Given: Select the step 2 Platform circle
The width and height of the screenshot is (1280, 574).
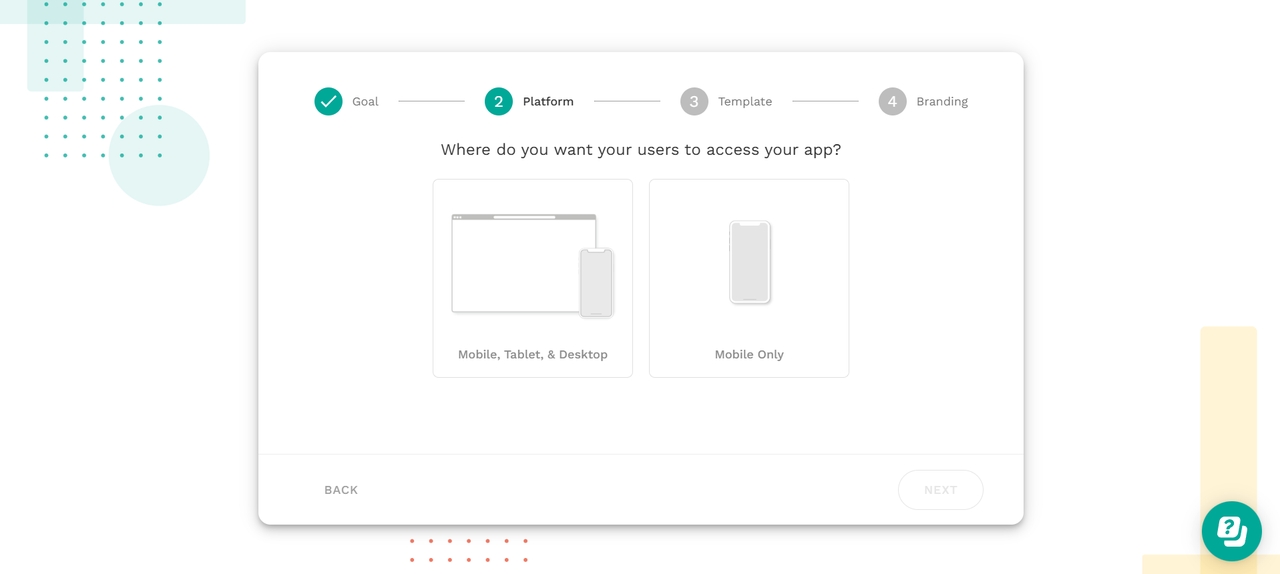Looking at the screenshot, I should click(x=498, y=101).
